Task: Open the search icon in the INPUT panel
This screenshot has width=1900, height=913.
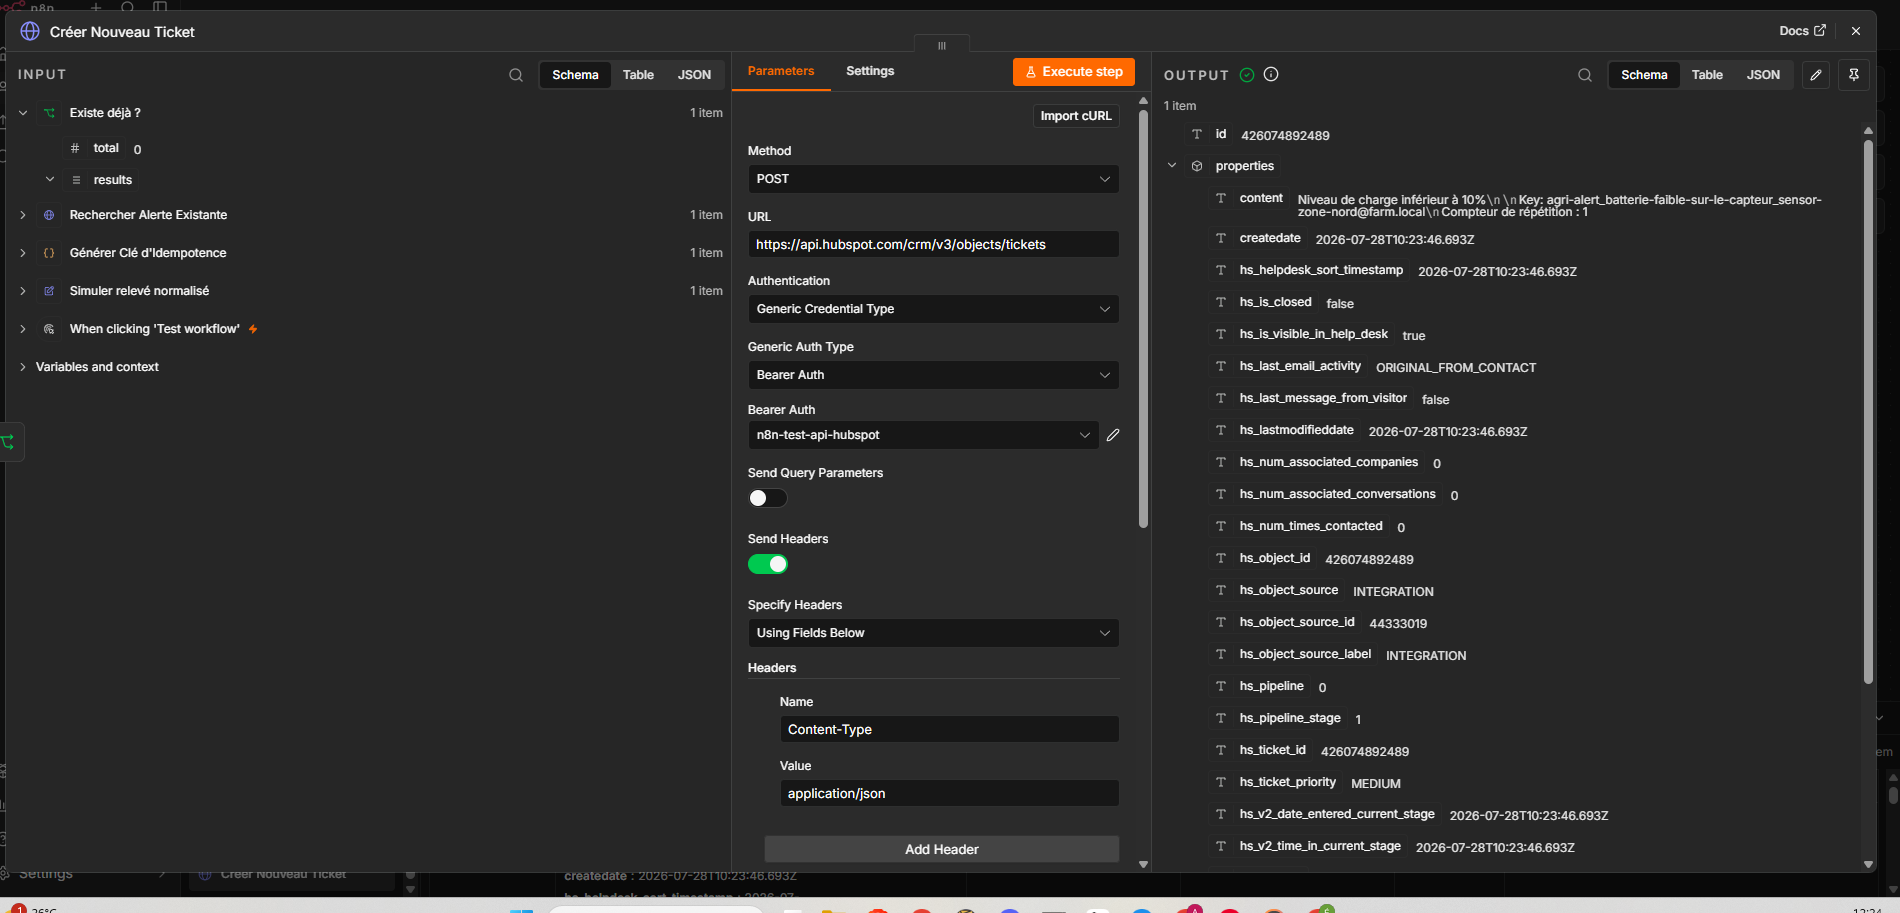Action: pos(516,75)
